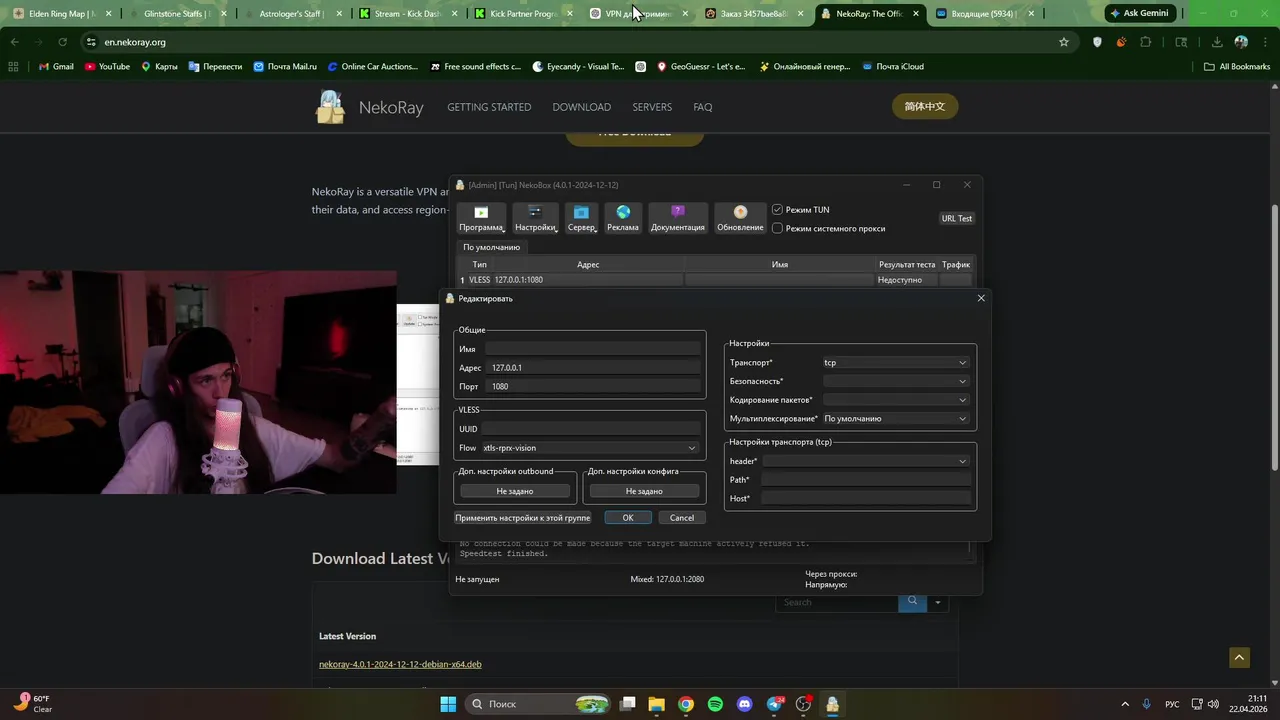
Task: Expand the Безопасность dropdown
Action: (x=895, y=381)
